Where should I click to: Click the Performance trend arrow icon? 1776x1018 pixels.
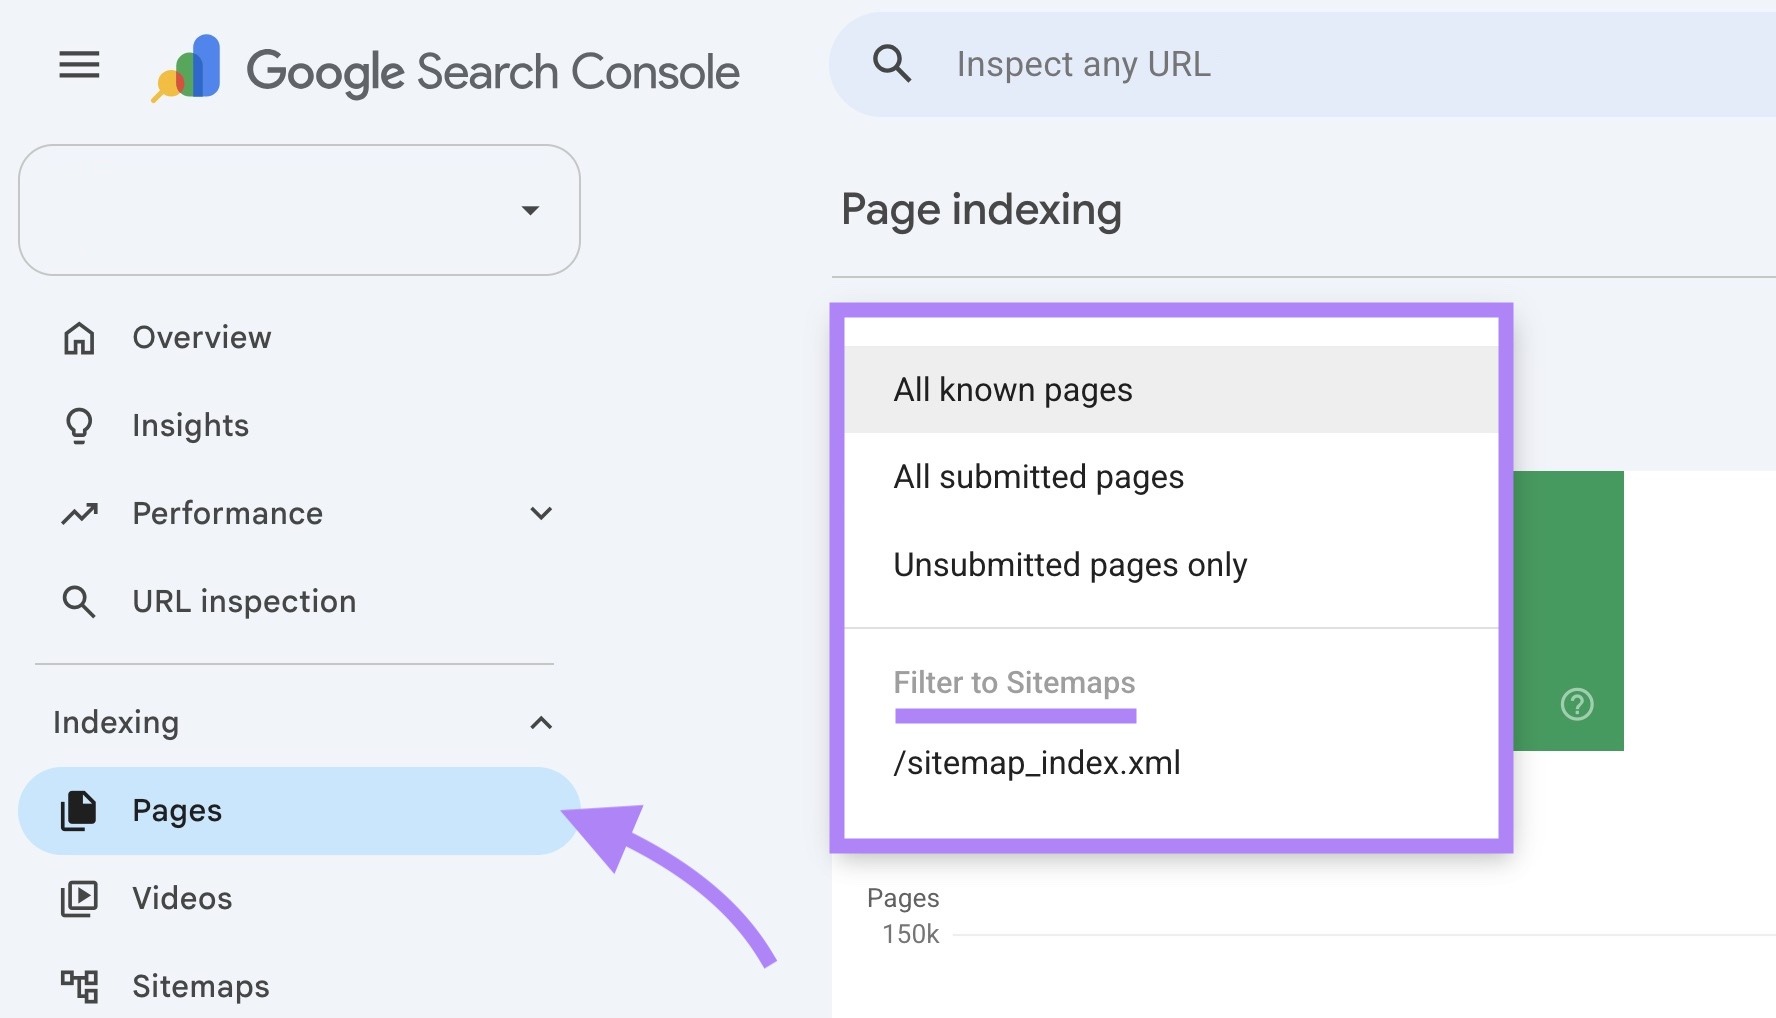(79, 513)
